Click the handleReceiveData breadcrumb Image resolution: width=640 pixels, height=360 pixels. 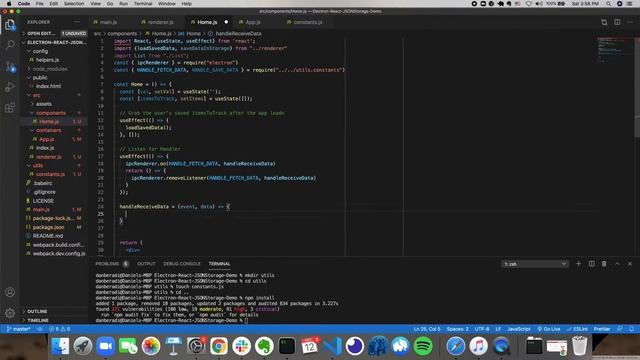pyautogui.click(x=238, y=33)
